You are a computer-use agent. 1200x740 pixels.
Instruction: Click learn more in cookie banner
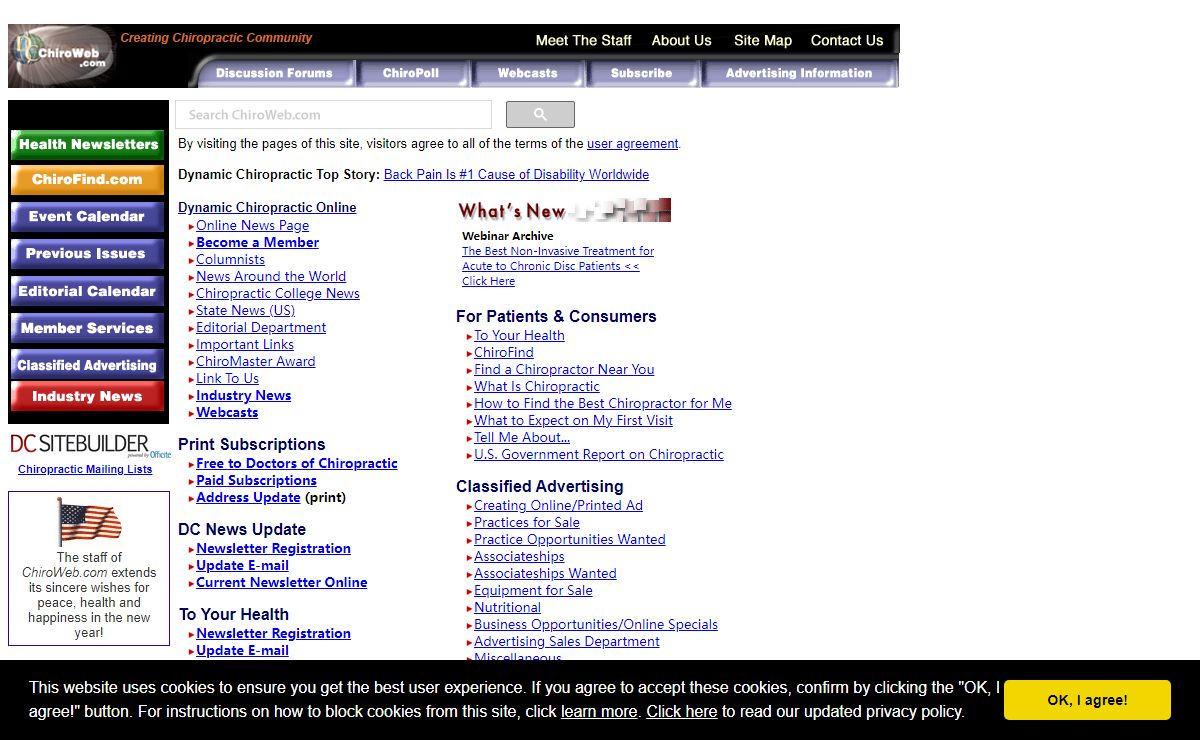coord(599,712)
